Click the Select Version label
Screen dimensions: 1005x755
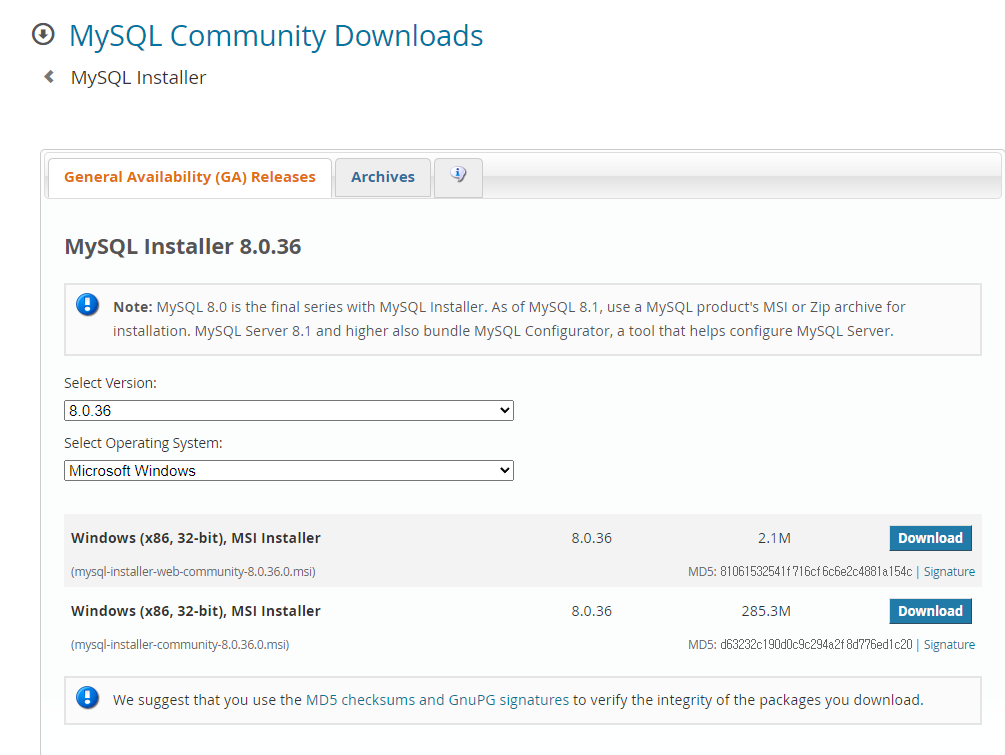tap(110, 383)
